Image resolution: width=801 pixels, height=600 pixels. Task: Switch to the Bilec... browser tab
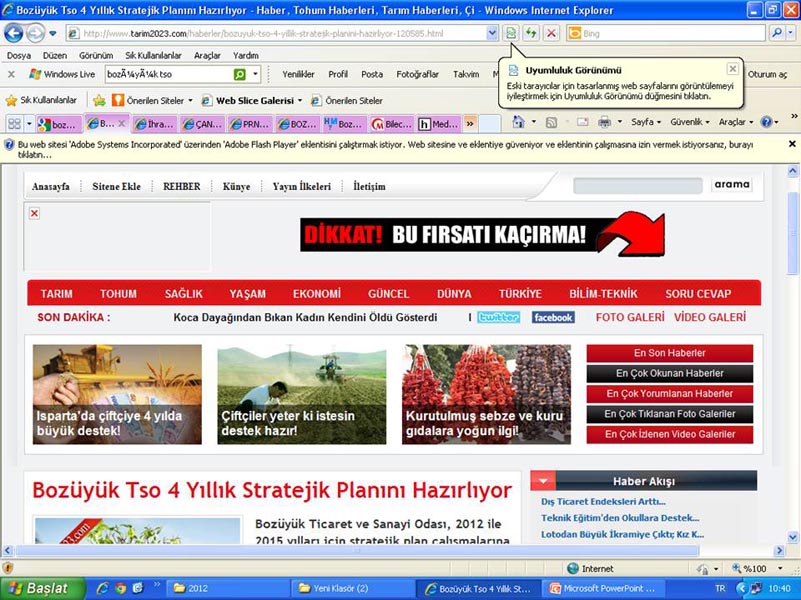pyautogui.click(x=392, y=124)
